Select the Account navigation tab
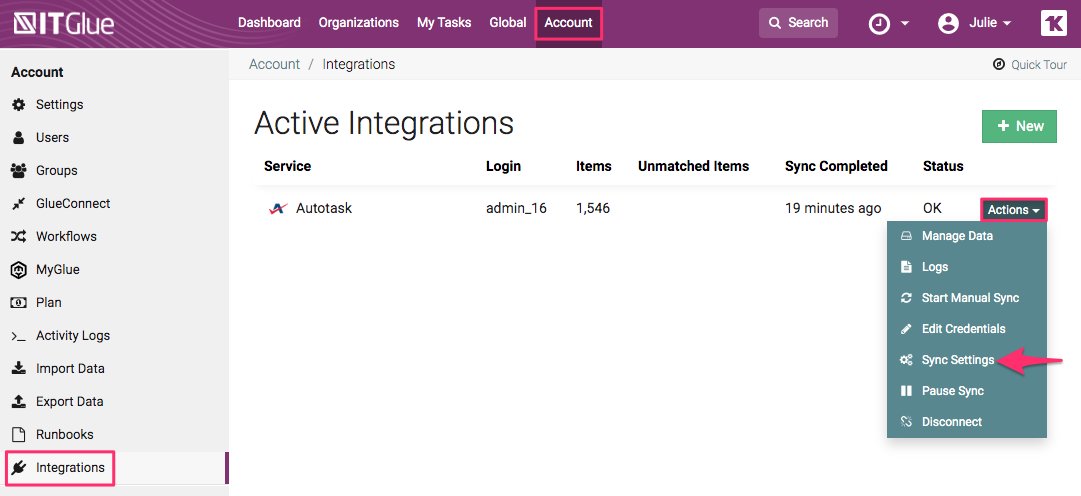Image resolution: width=1081 pixels, height=496 pixels. (x=569, y=23)
